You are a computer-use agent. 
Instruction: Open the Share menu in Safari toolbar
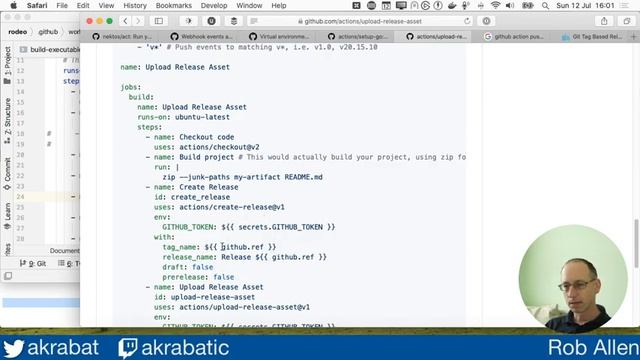(x=604, y=21)
